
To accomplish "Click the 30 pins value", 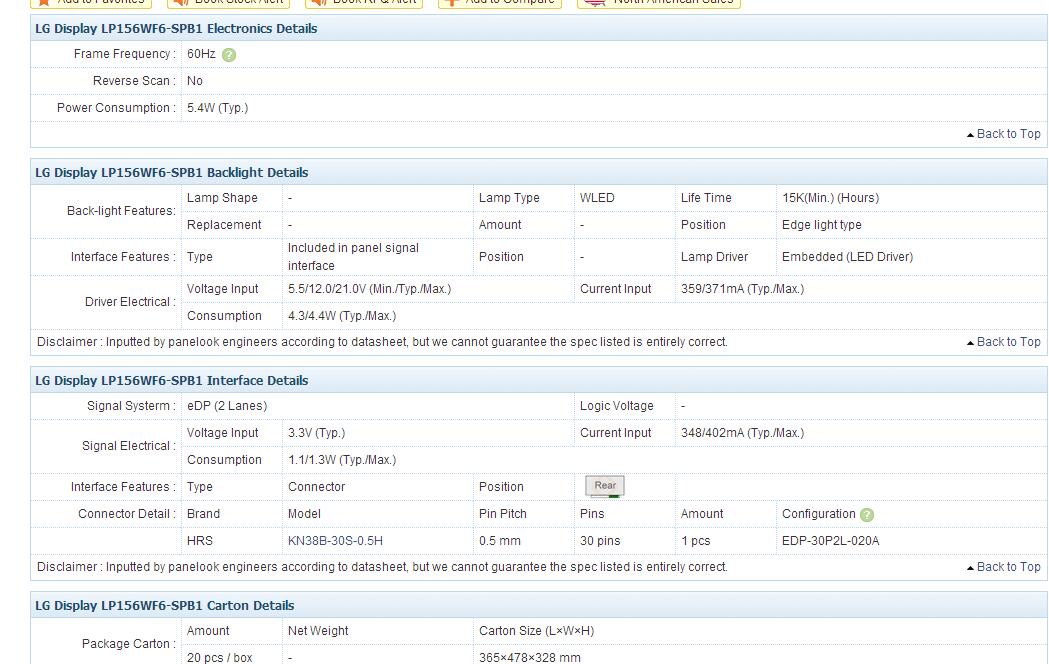I will (600, 540).
